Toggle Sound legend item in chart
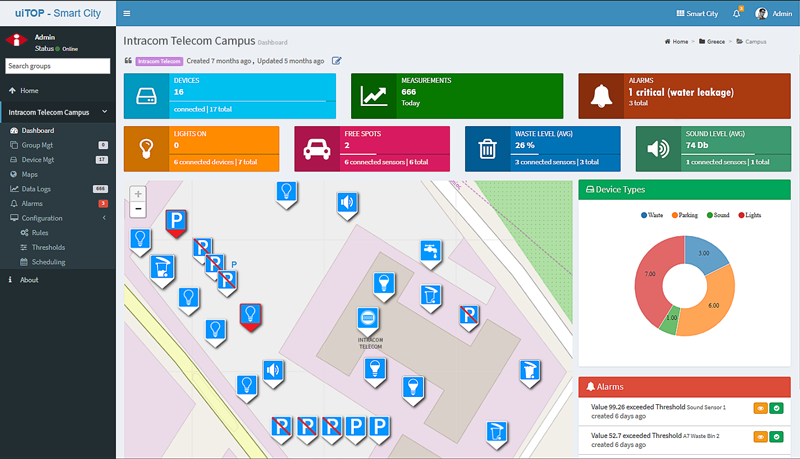This screenshot has width=800, height=459. point(718,215)
